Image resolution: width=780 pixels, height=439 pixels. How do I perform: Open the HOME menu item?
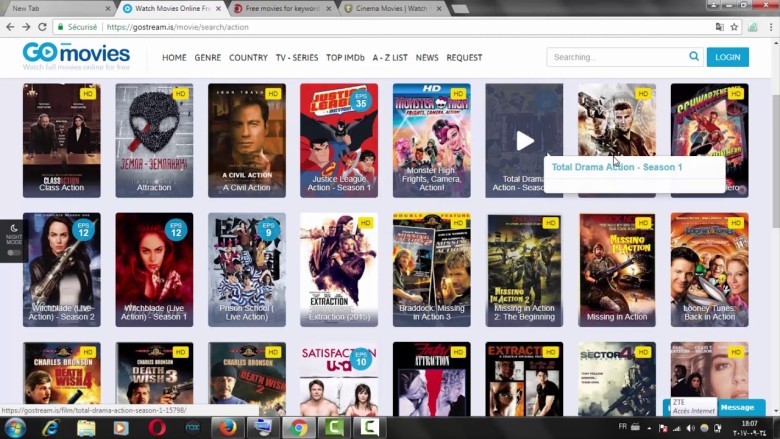(x=174, y=58)
